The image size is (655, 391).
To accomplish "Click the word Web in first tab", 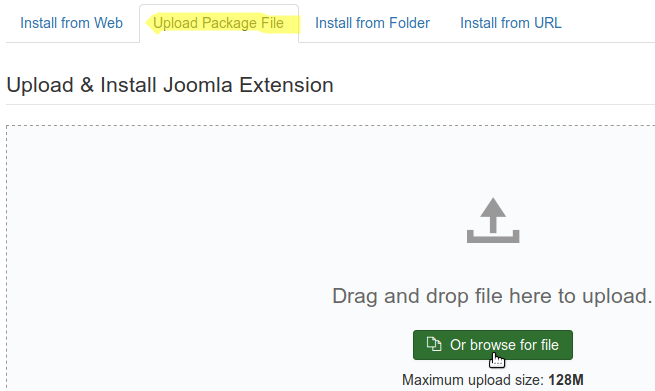I will click(x=108, y=23).
